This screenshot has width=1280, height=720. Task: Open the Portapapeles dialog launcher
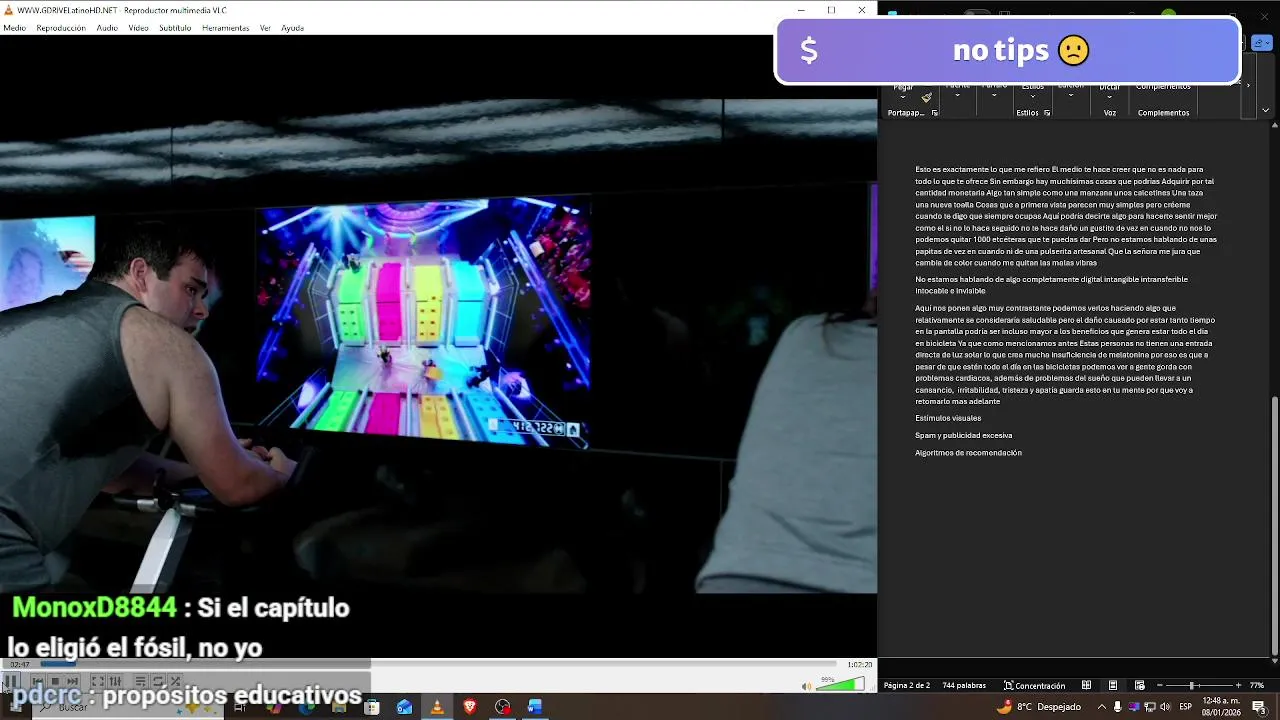point(935,113)
